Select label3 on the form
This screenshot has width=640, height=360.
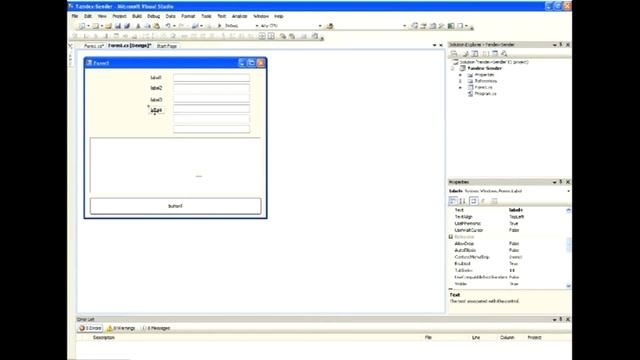pyautogui.click(x=156, y=100)
